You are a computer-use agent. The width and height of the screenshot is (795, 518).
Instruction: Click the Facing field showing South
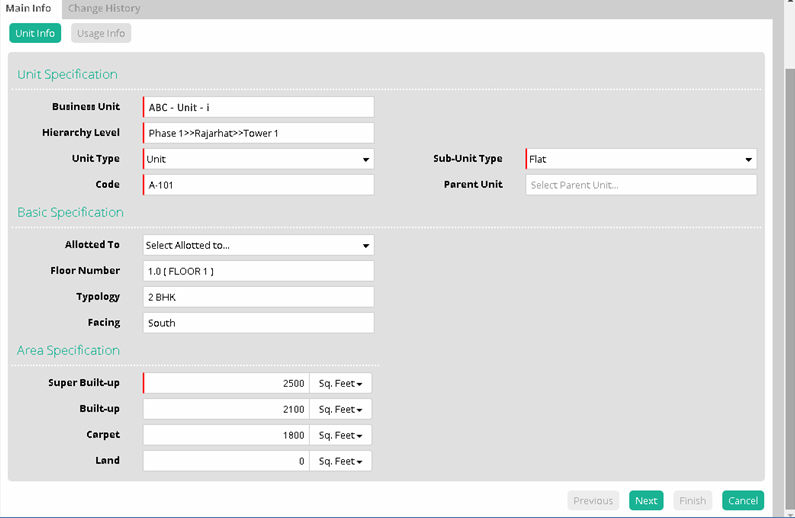[x=258, y=323]
